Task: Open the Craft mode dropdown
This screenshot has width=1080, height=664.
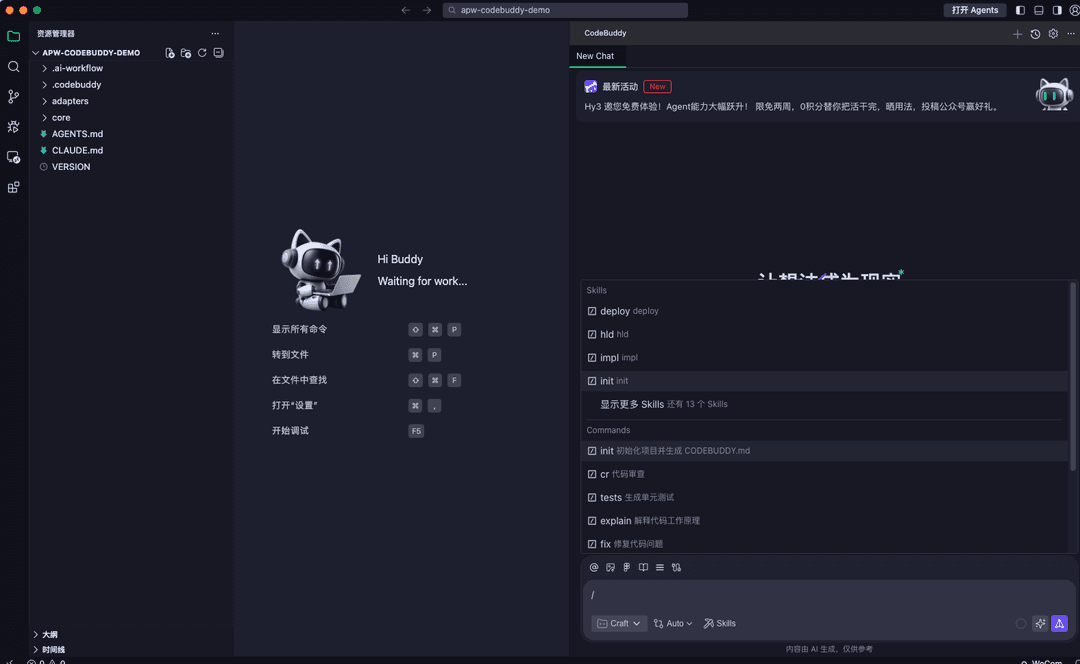Action: pyautogui.click(x=619, y=623)
